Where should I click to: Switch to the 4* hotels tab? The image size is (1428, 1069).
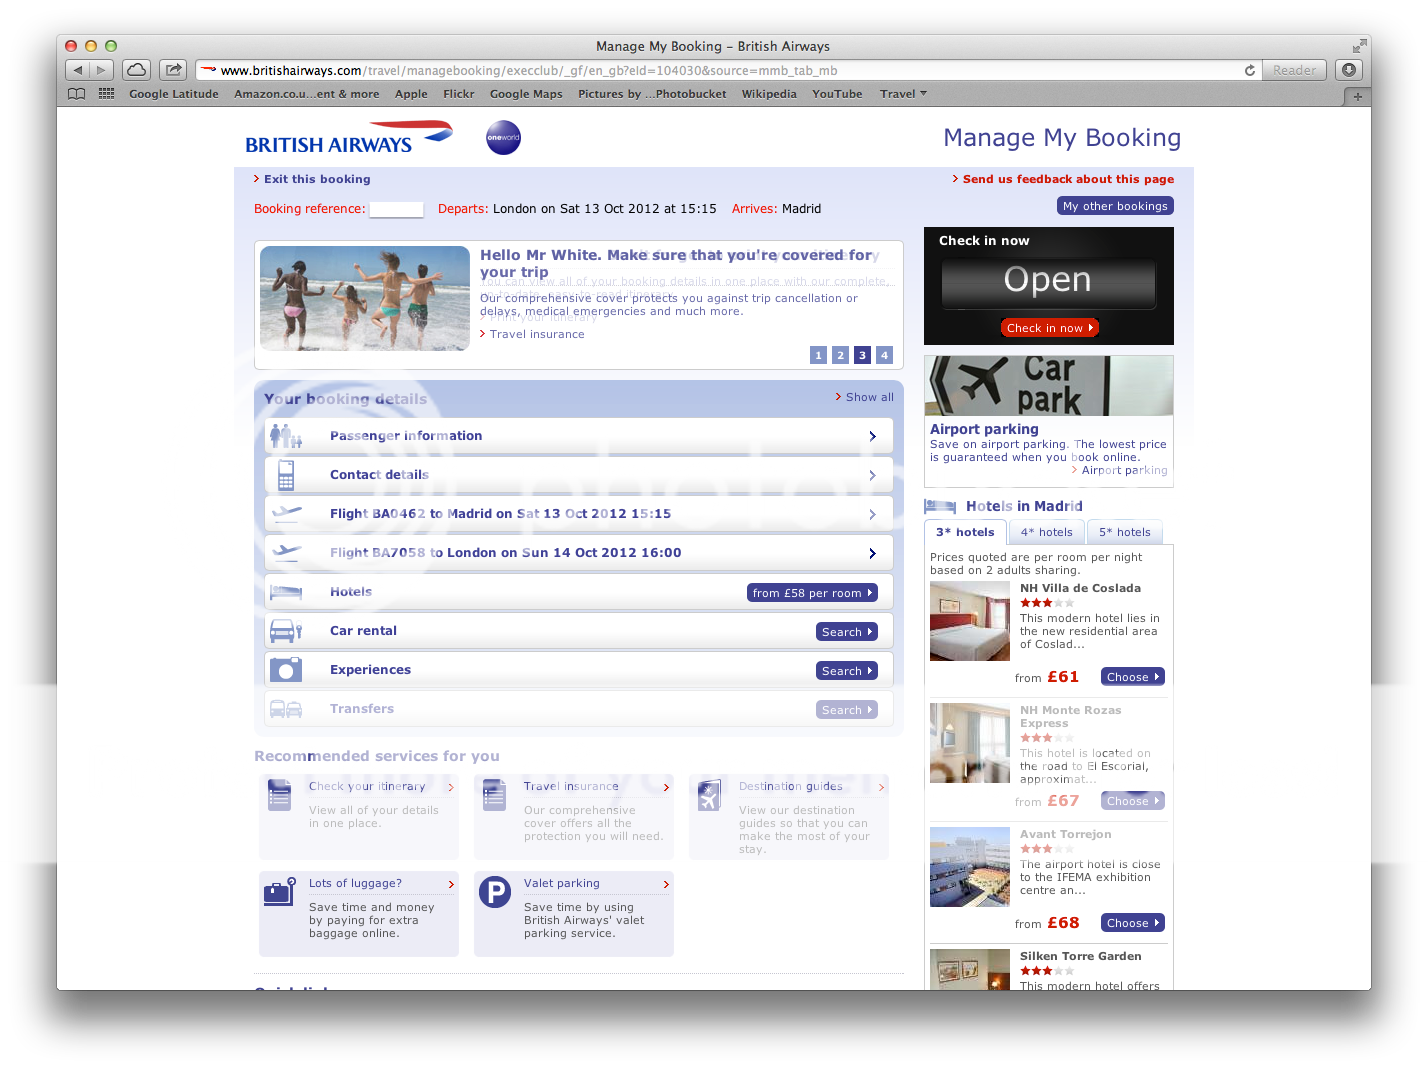[x=1046, y=533]
